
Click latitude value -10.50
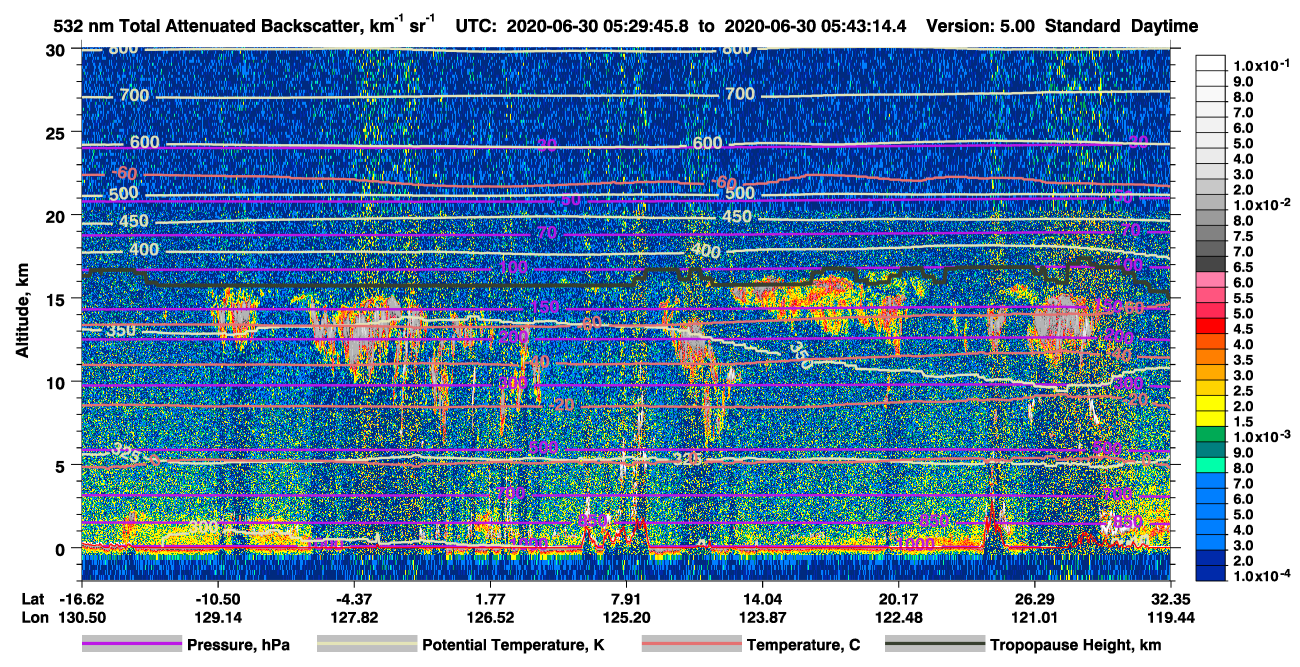pos(217,598)
